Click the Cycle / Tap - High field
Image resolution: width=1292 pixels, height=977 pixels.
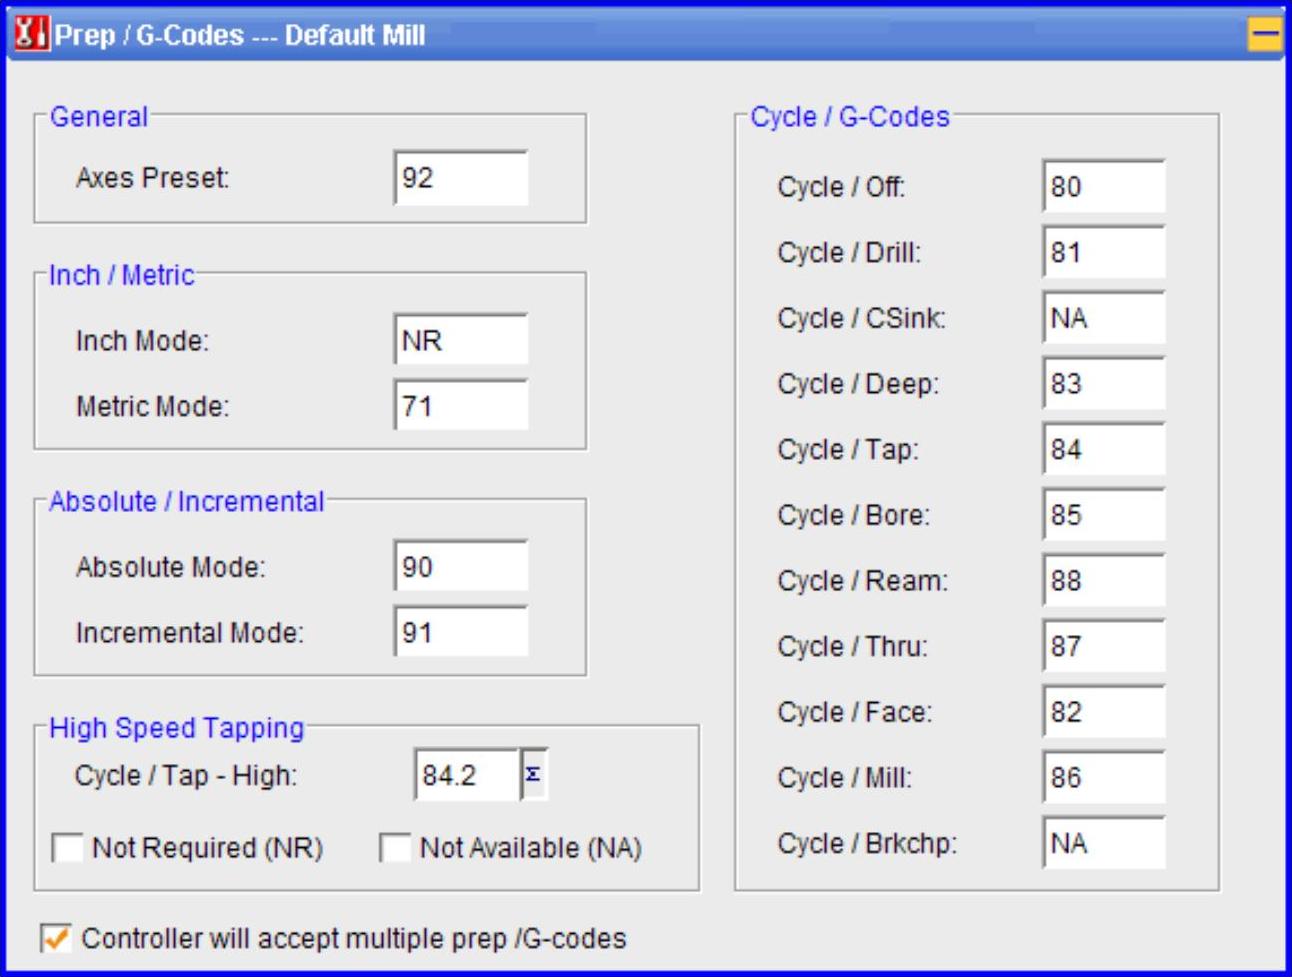coord(467,775)
